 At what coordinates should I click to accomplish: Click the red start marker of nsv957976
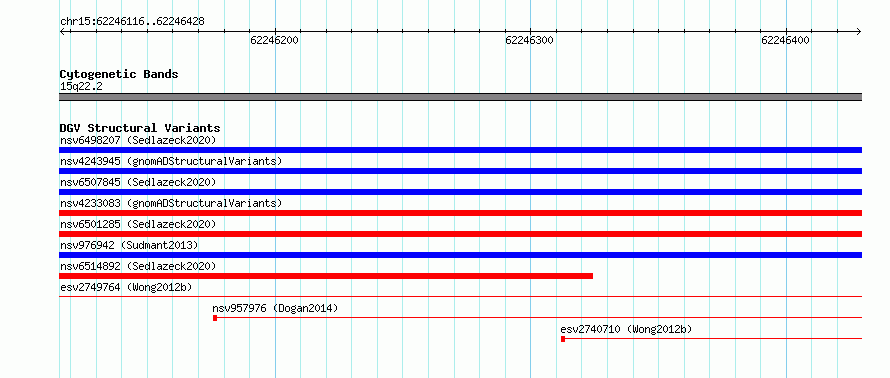click(x=215, y=318)
